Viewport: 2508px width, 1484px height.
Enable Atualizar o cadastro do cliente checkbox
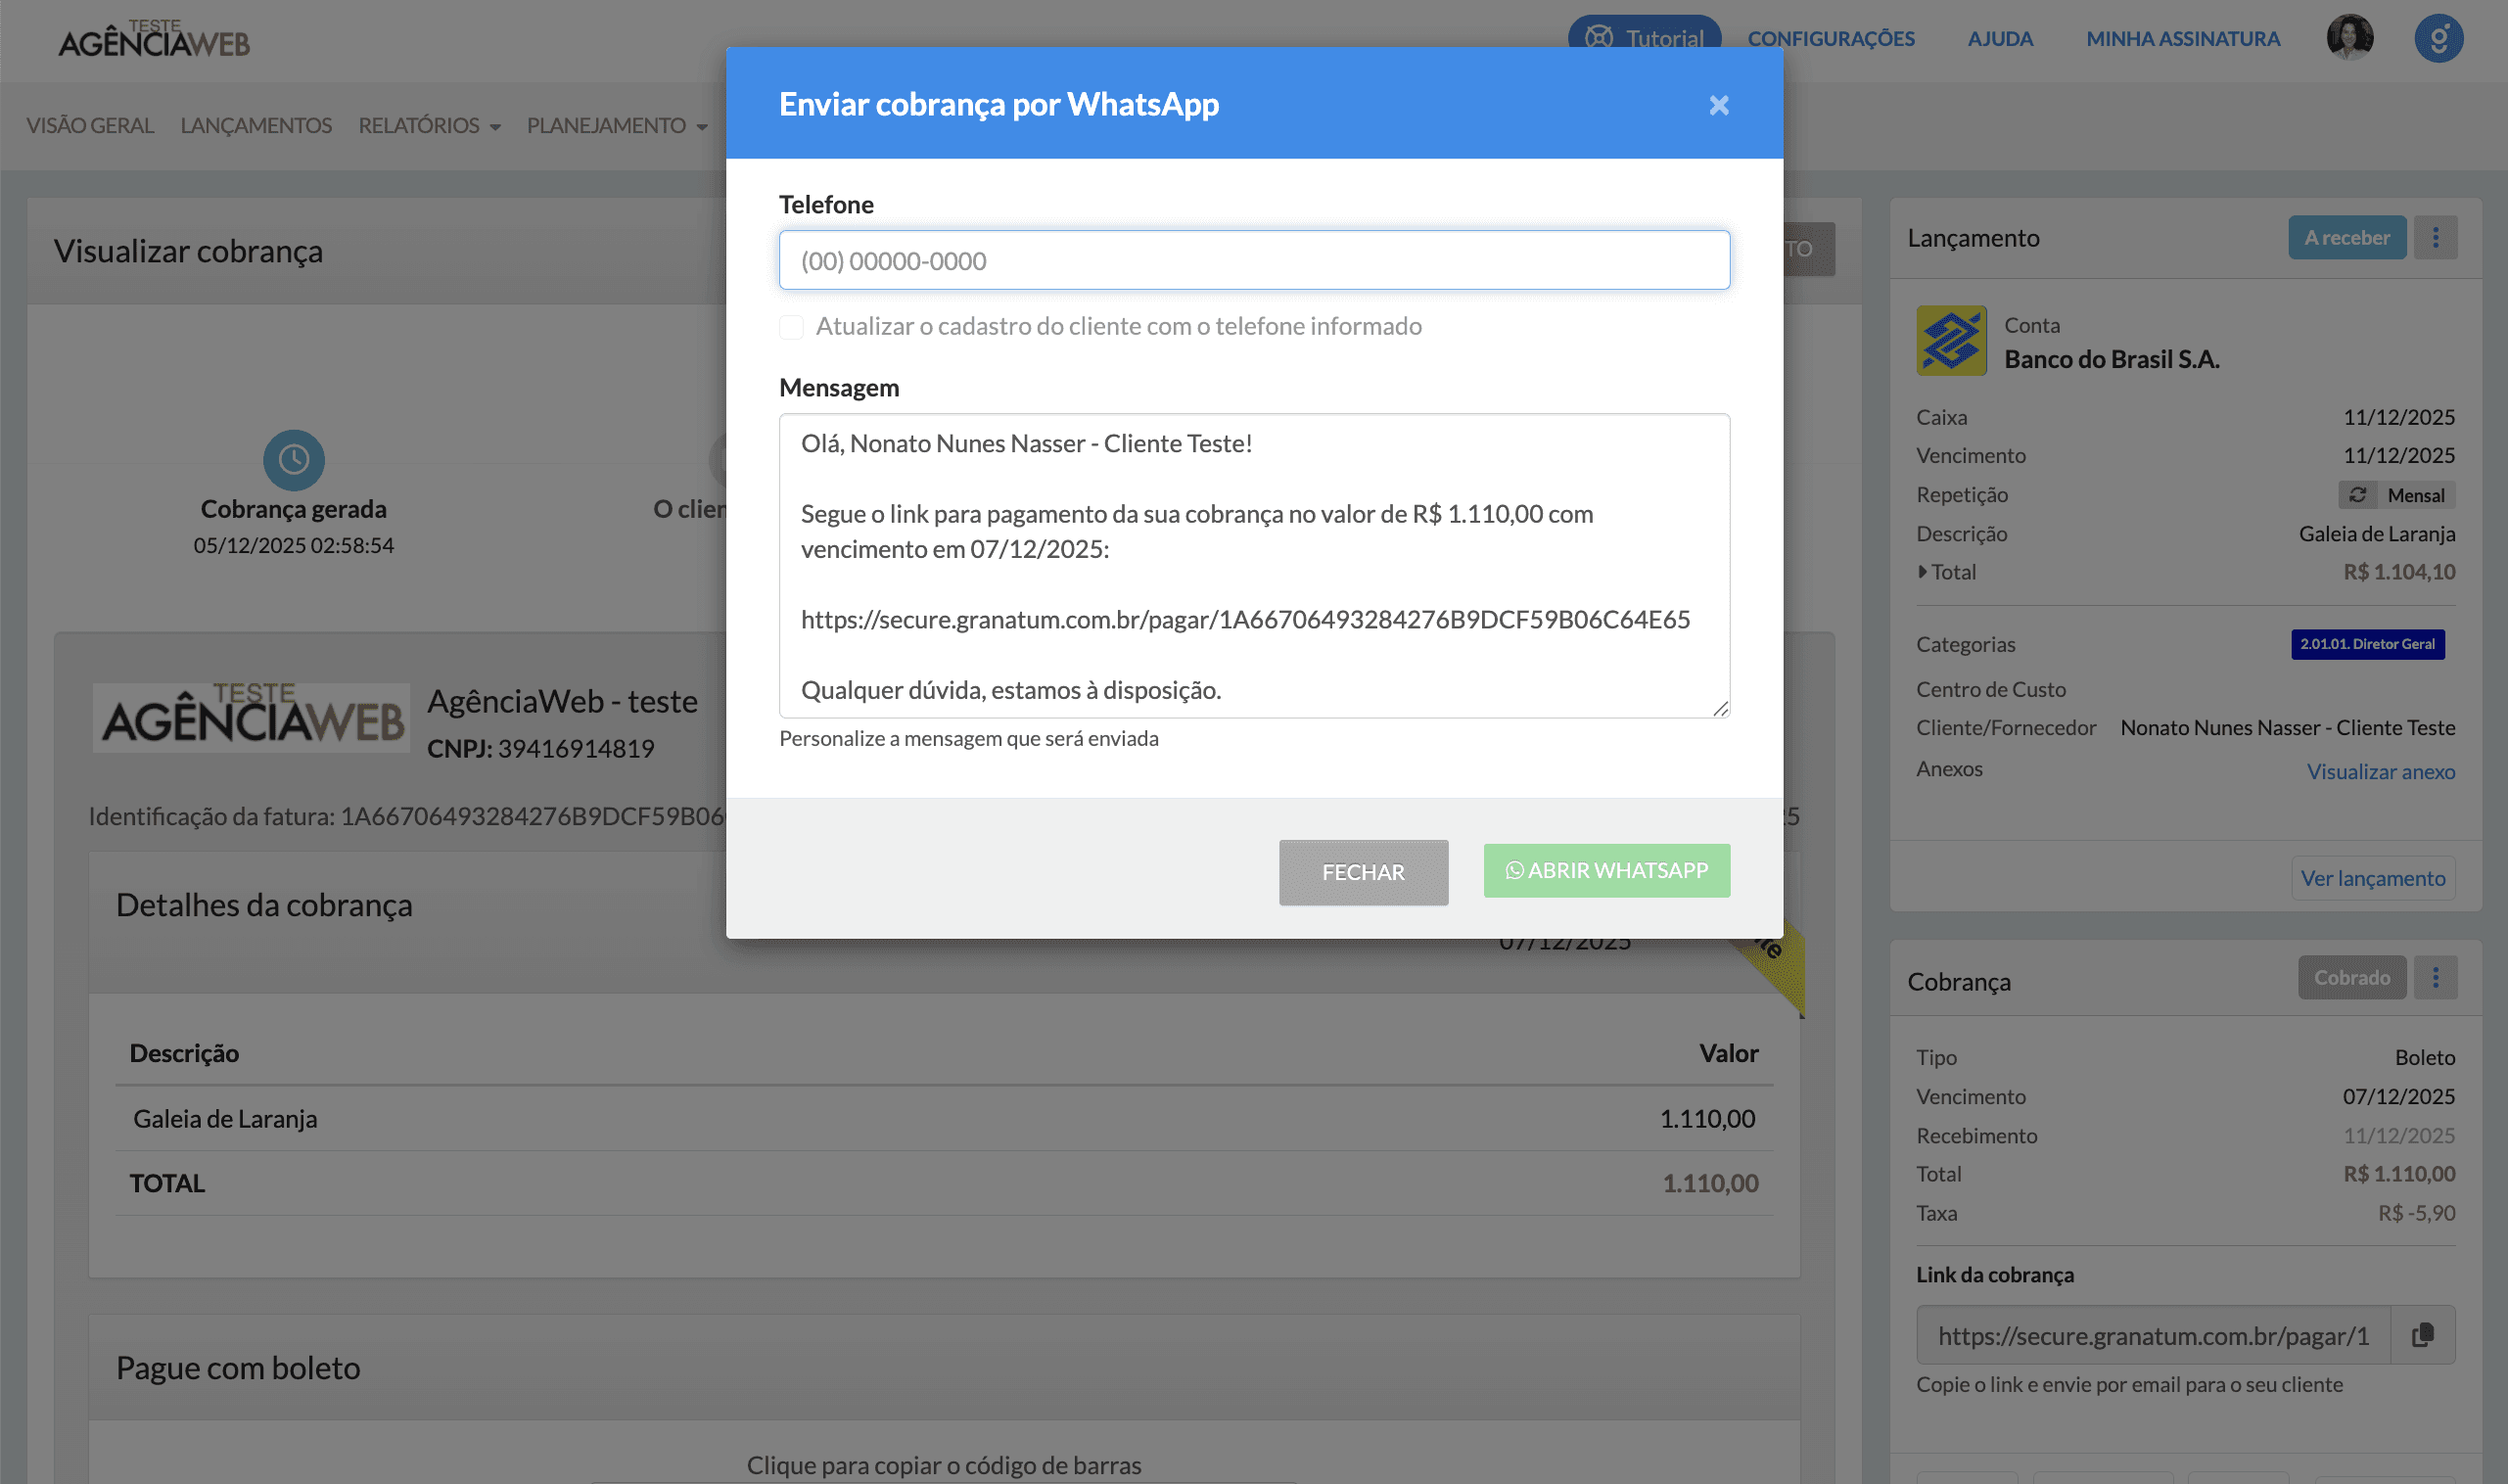coord(791,327)
